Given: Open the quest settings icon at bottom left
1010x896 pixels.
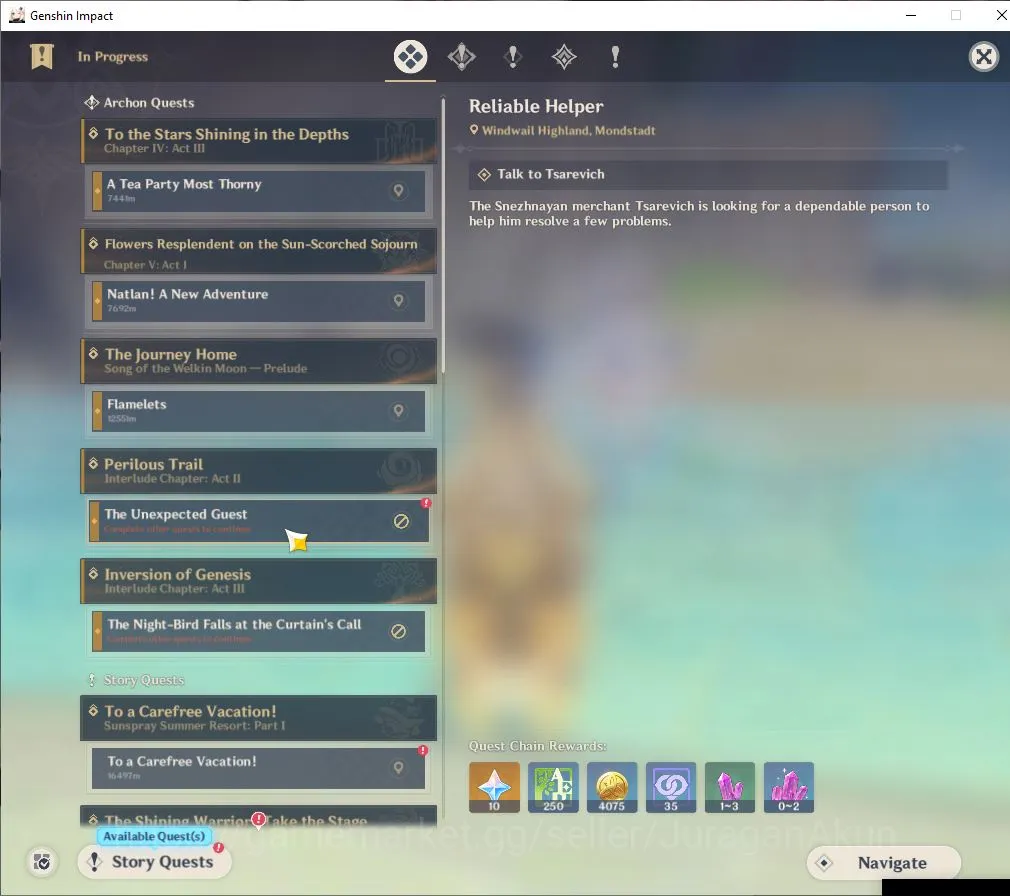Looking at the screenshot, I should pyautogui.click(x=42, y=862).
